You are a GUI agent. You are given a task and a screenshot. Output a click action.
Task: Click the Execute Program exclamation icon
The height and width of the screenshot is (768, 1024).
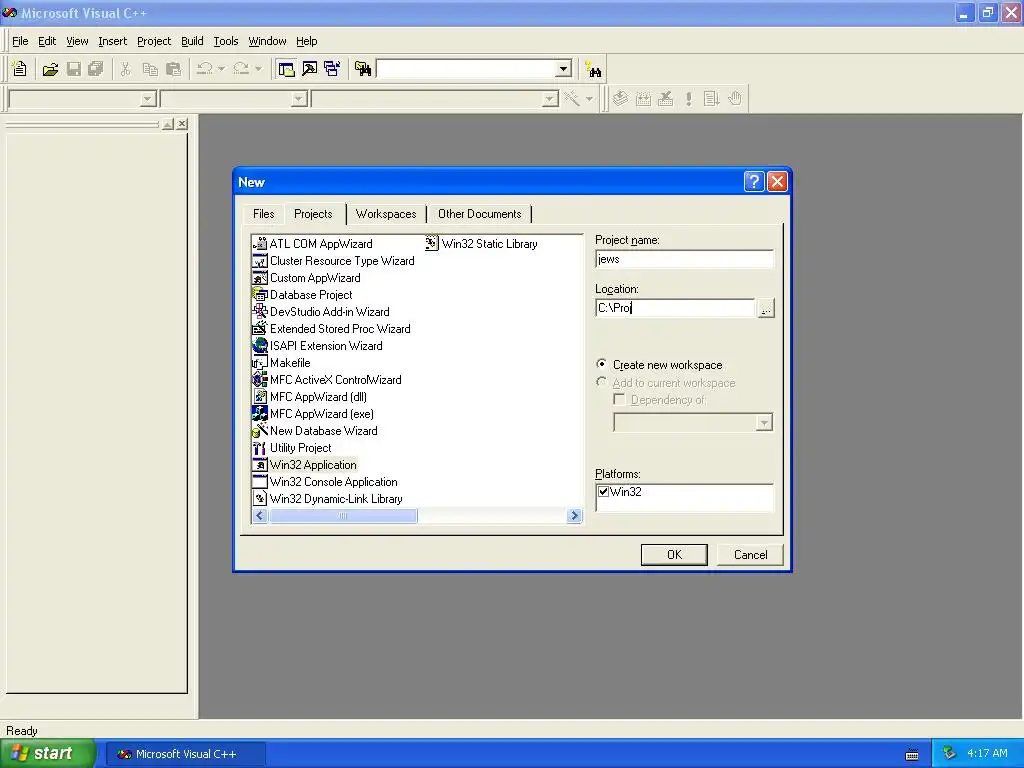tap(688, 99)
